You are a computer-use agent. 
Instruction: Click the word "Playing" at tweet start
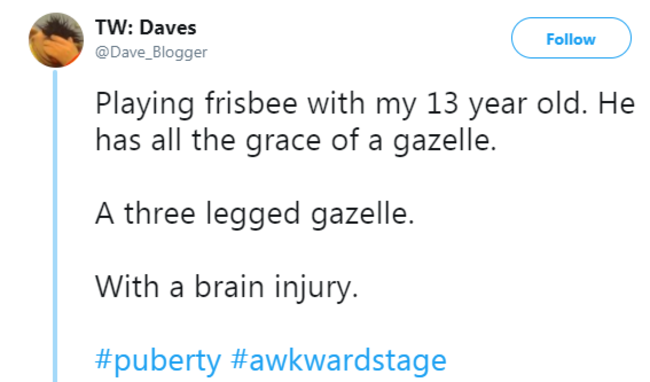pos(145,104)
